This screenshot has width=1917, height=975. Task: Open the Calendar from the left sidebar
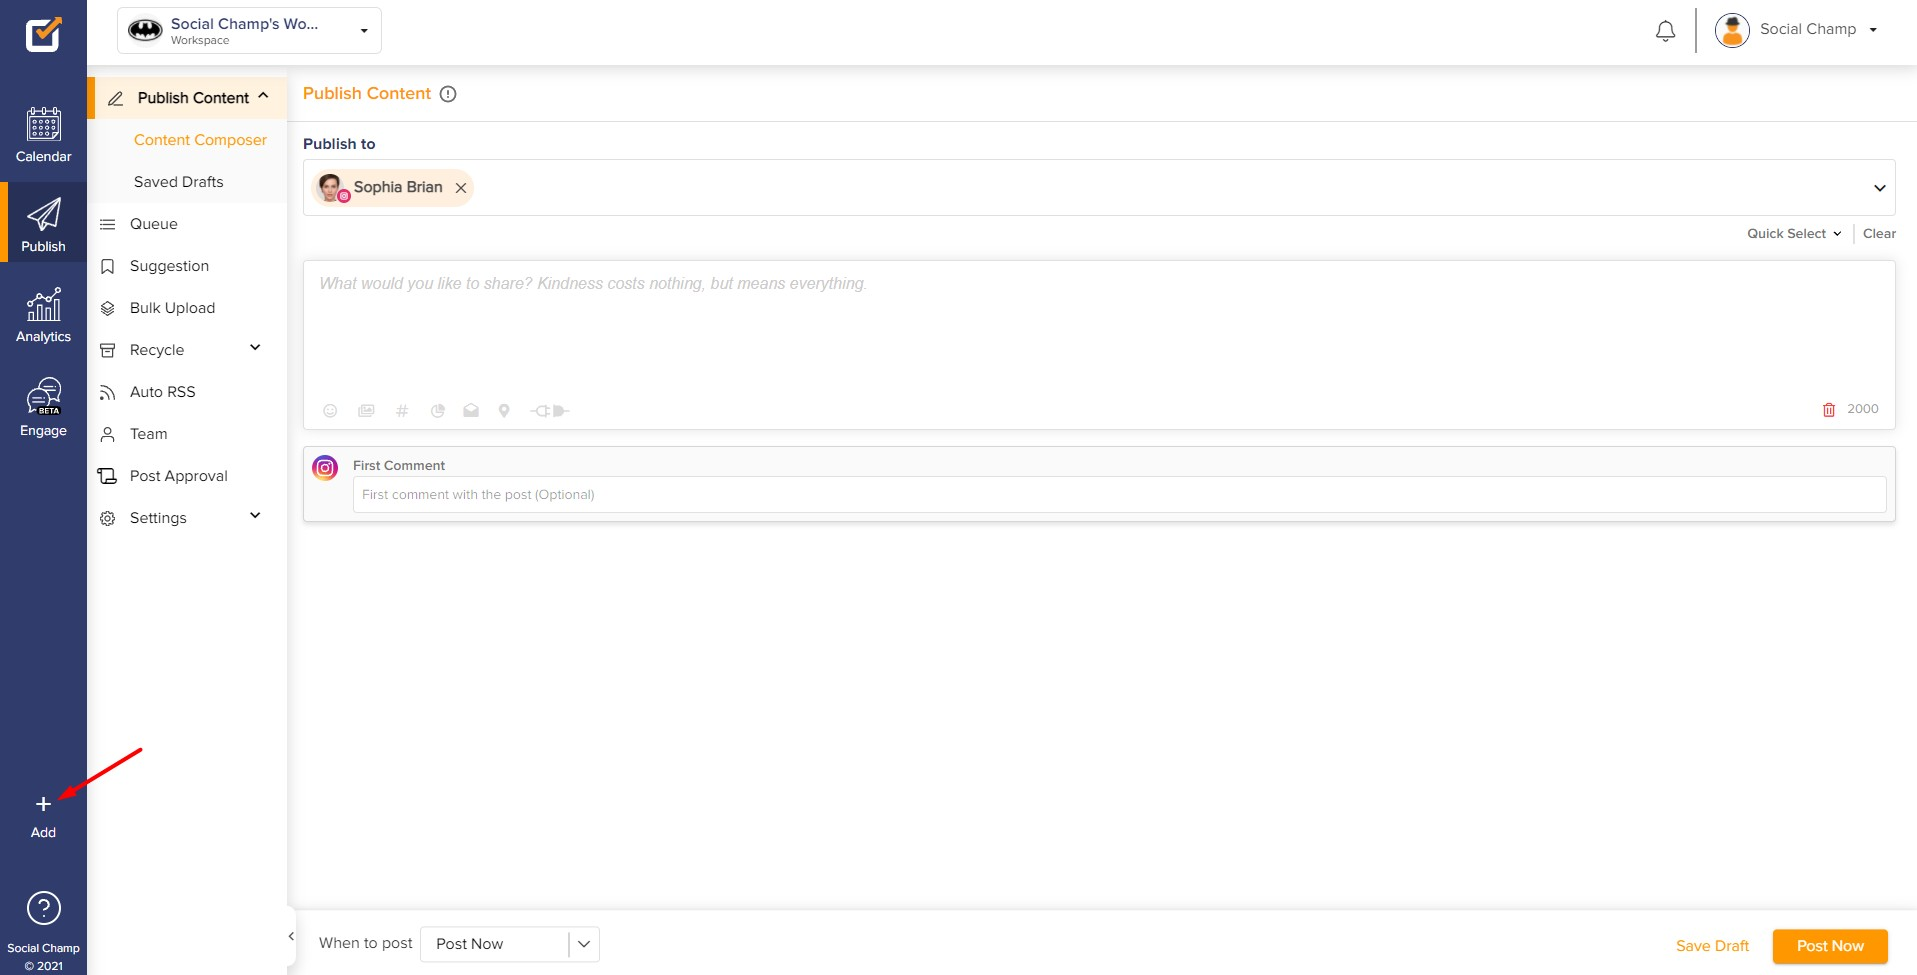tap(43, 133)
